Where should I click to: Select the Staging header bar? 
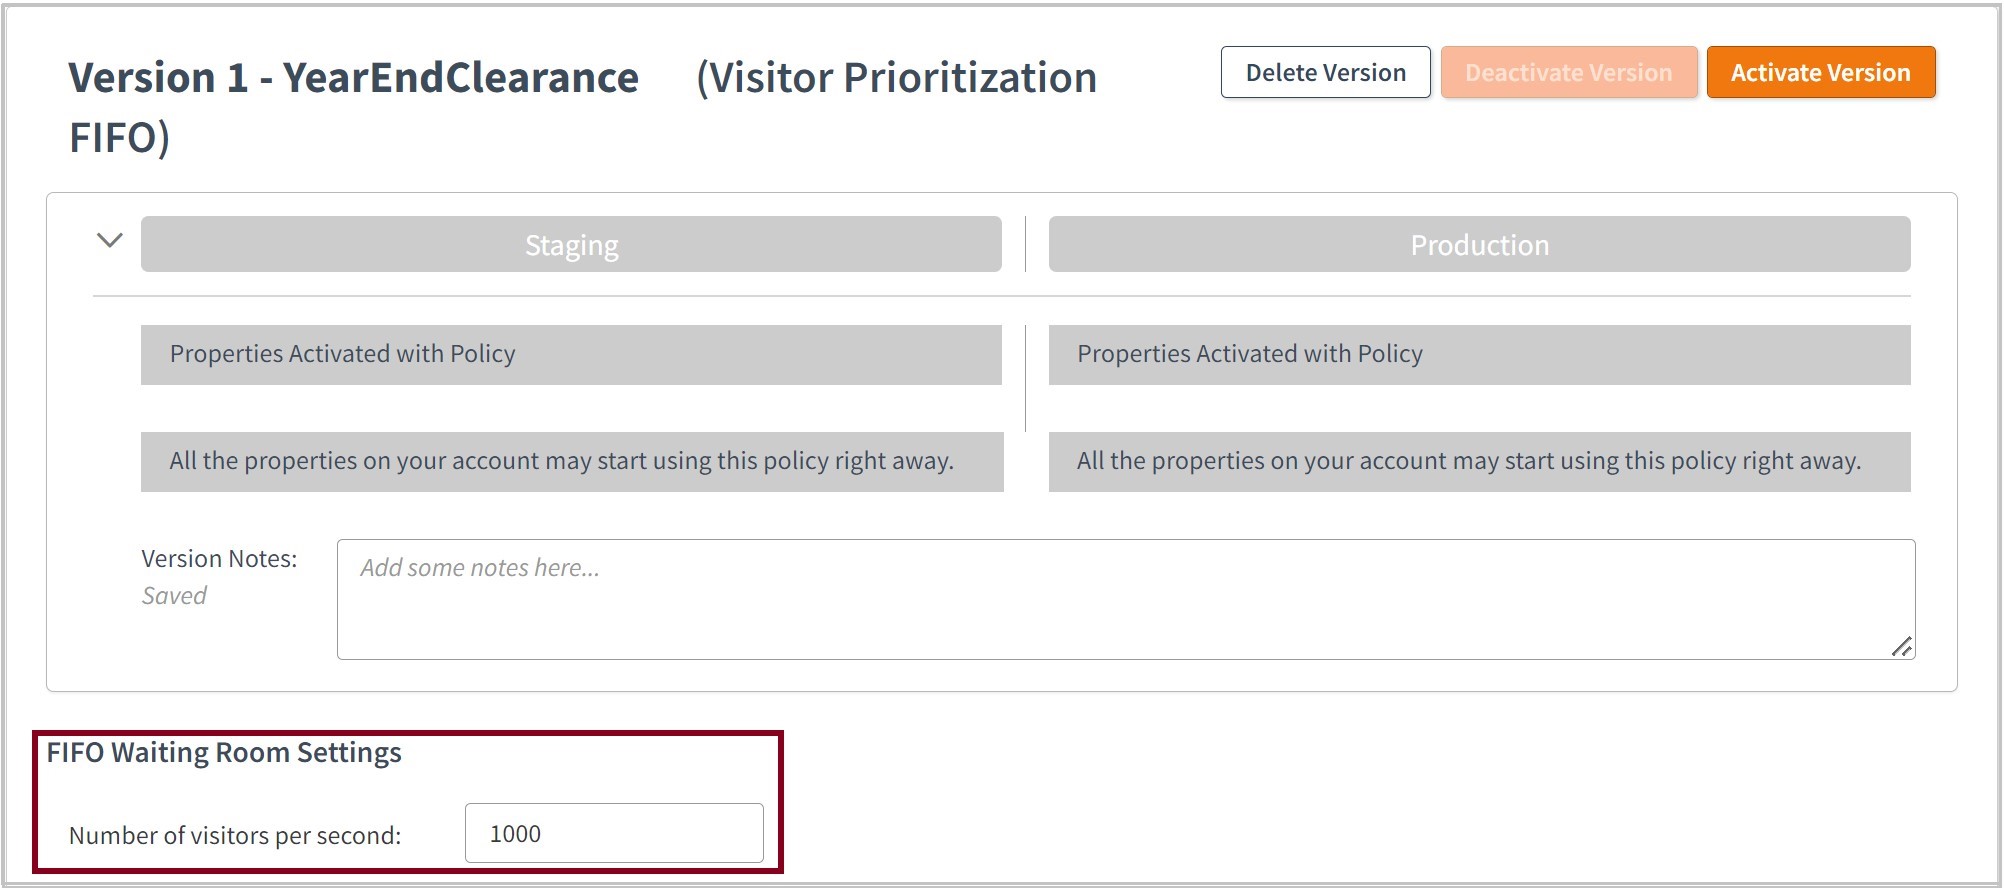pos(571,245)
